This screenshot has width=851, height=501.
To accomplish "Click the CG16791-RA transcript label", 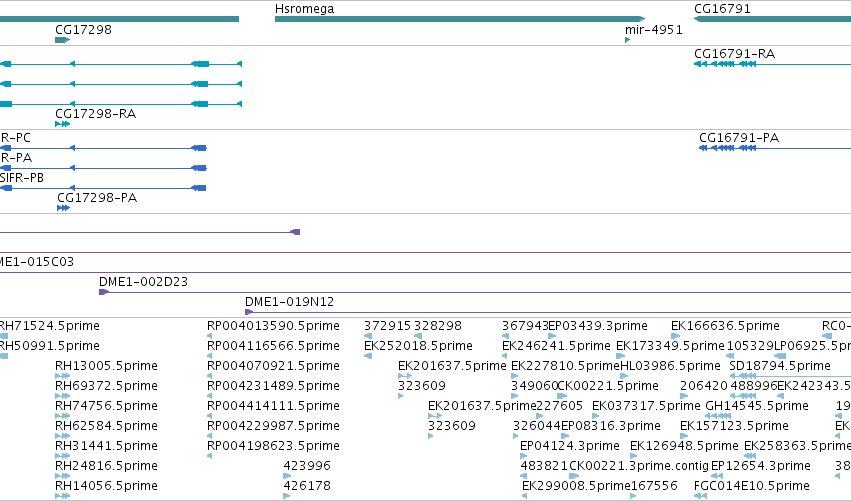I will 734,54.
